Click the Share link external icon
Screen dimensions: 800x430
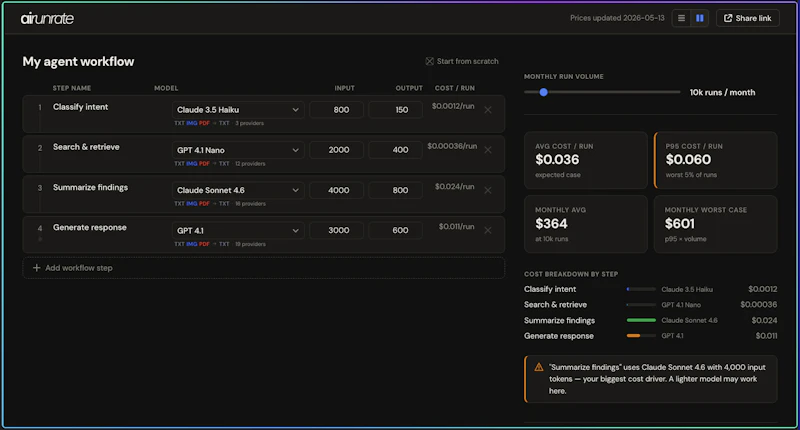click(728, 18)
